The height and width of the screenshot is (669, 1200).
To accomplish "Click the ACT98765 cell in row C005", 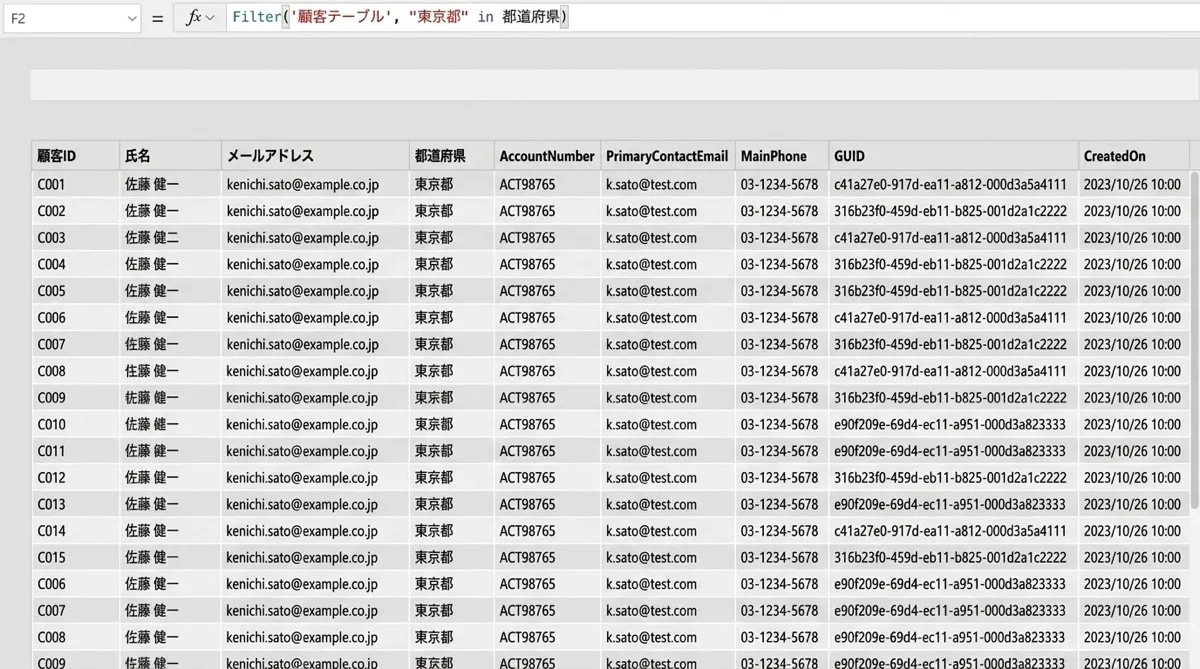I will (547, 291).
